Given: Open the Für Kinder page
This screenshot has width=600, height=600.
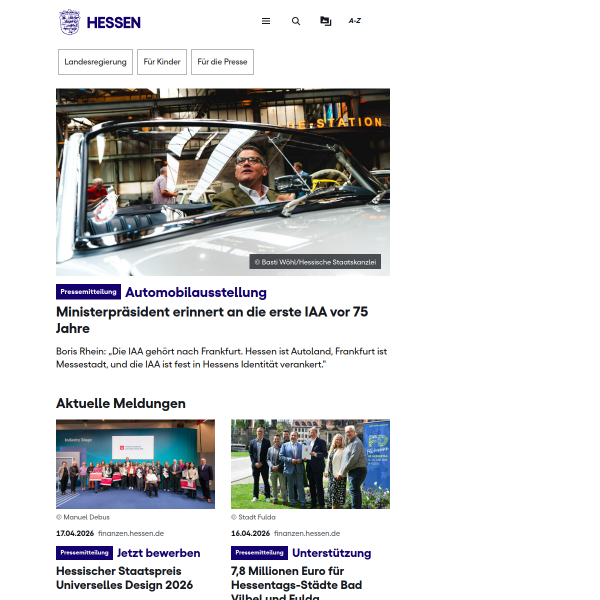Looking at the screenshot, I should click(x=162, y=62).
